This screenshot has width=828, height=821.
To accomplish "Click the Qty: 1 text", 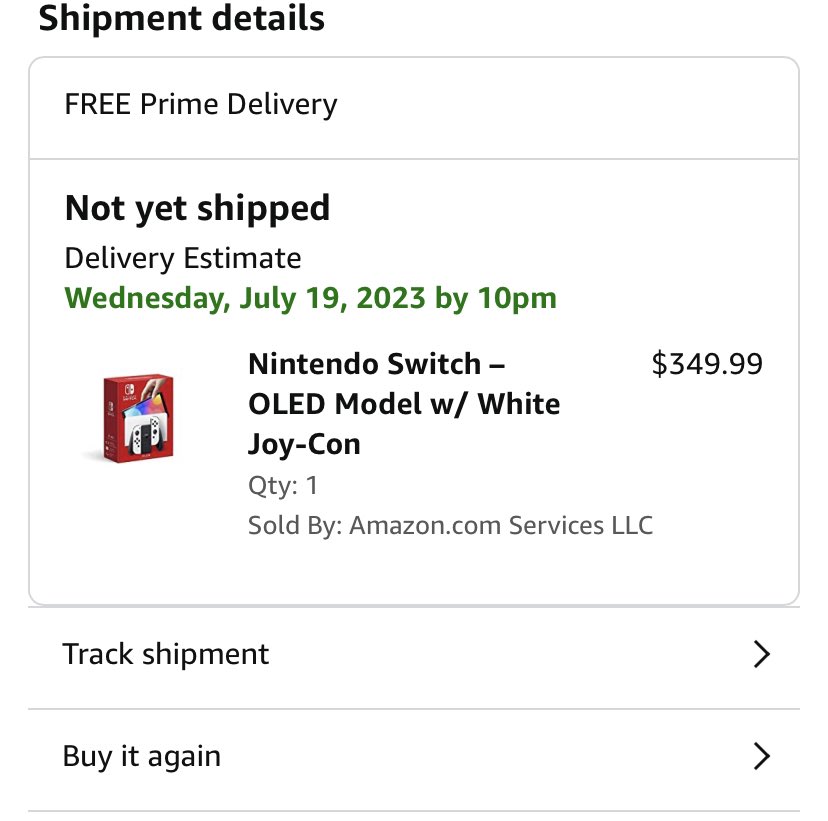I will pyautogui.click(x=283, y=486).
